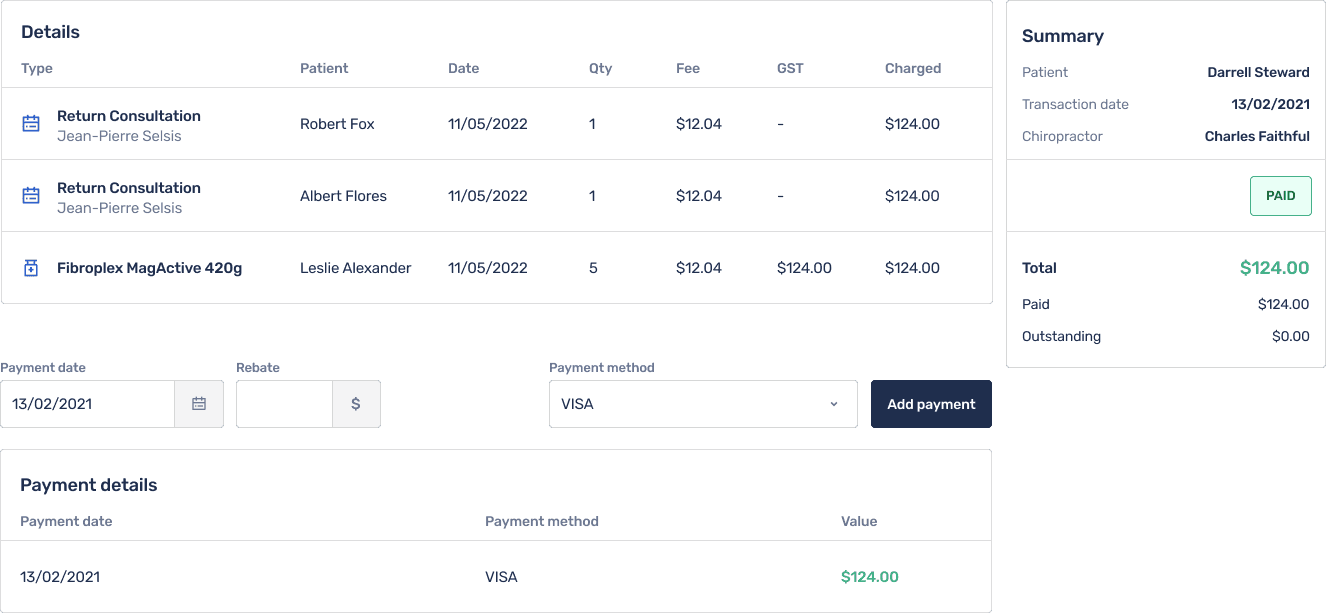Select the Fibroplex MagActive 420g item
1326x613 pixels.
pos(149,268)
